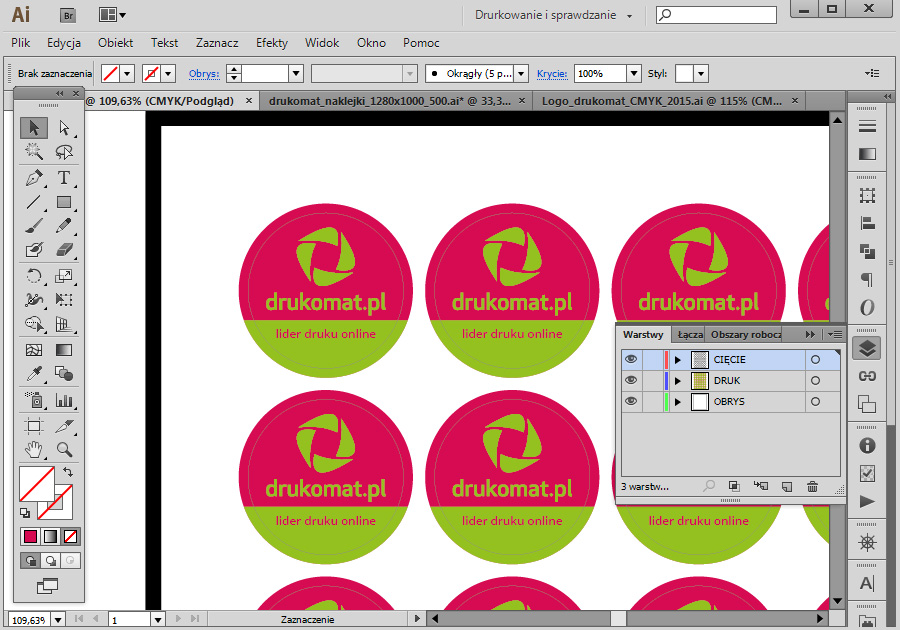Click the Obrys link in control bar

pos(204,74)
